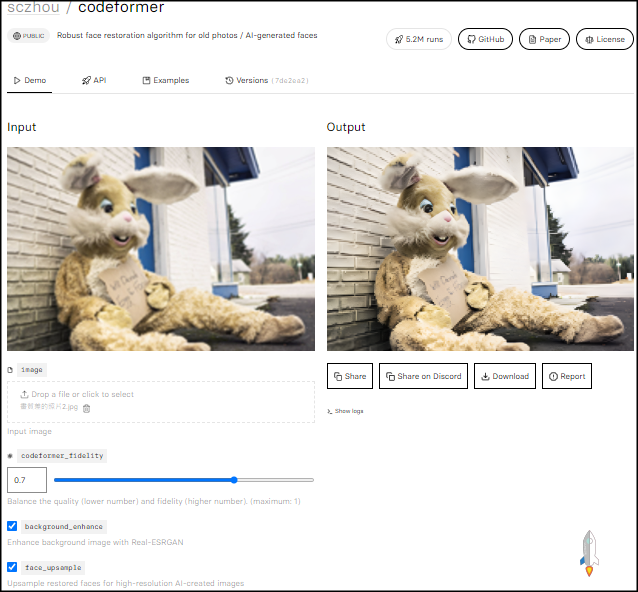638x592 pixels.
Task: Report the output result
Action: point(567,376)
